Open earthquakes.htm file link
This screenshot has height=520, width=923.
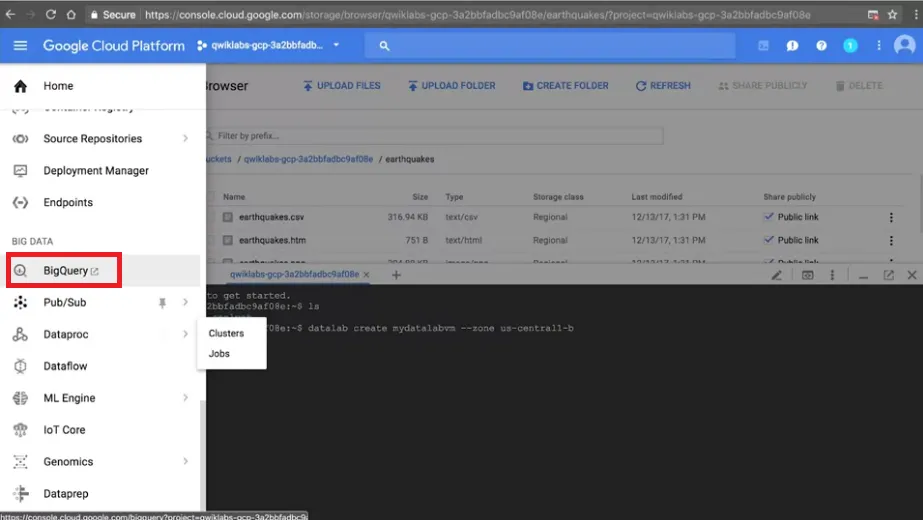(272, 240)
